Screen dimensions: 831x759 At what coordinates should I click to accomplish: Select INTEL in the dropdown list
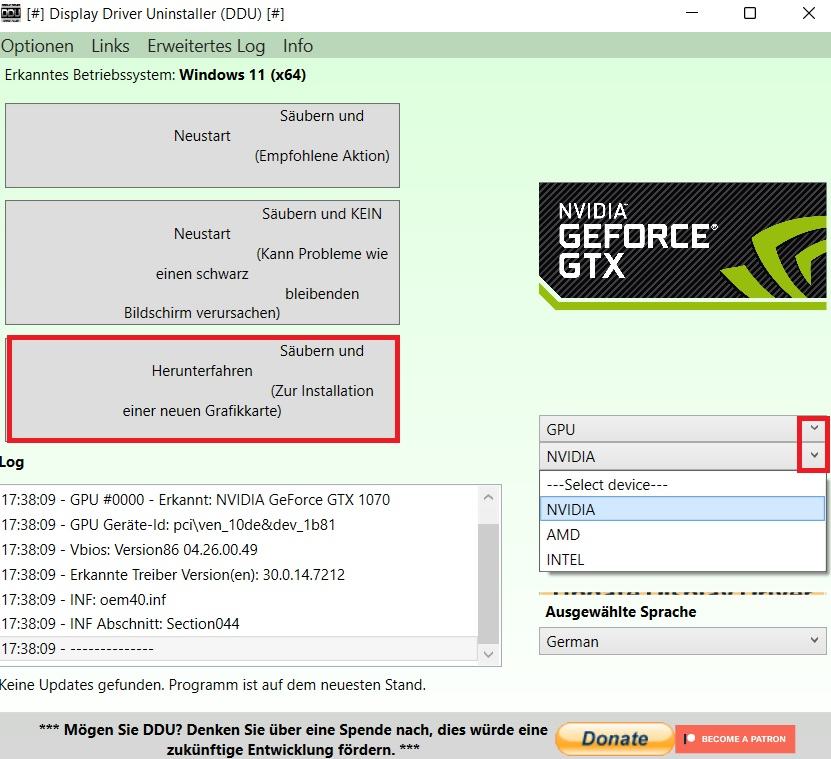683,559
